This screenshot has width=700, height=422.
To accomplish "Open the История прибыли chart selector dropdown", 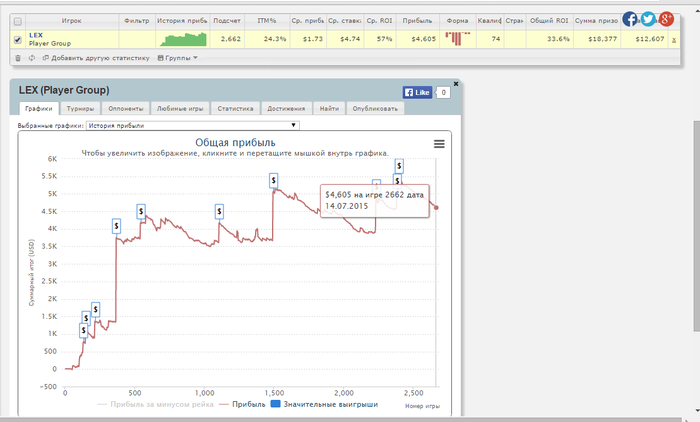I will [192, 125].
